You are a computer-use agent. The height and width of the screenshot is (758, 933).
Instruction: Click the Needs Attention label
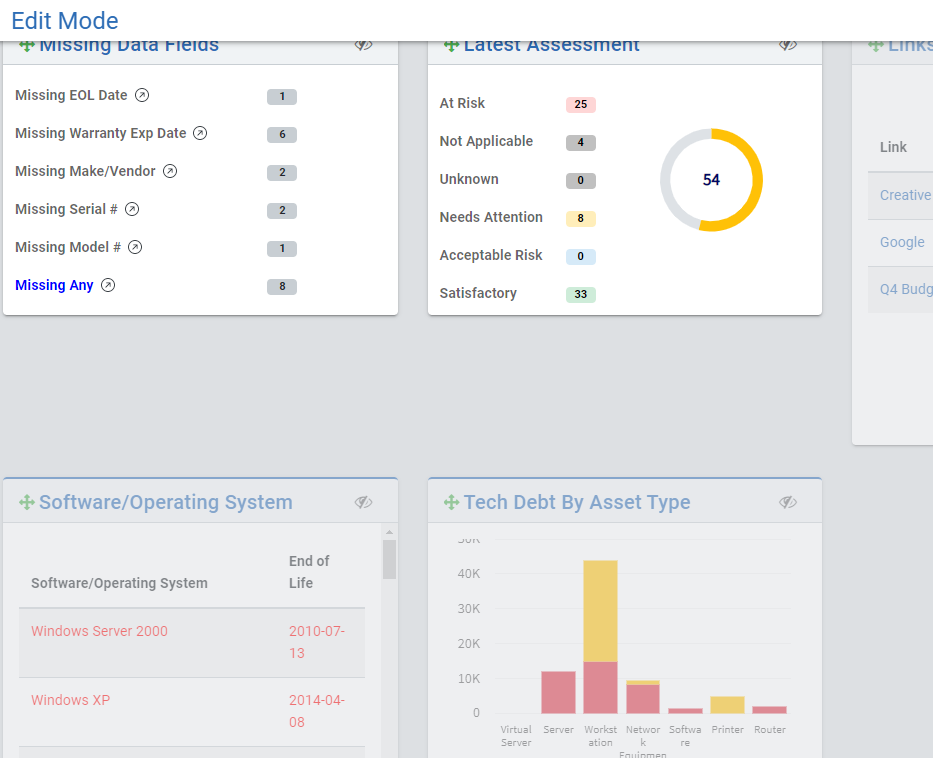point(491,218)
